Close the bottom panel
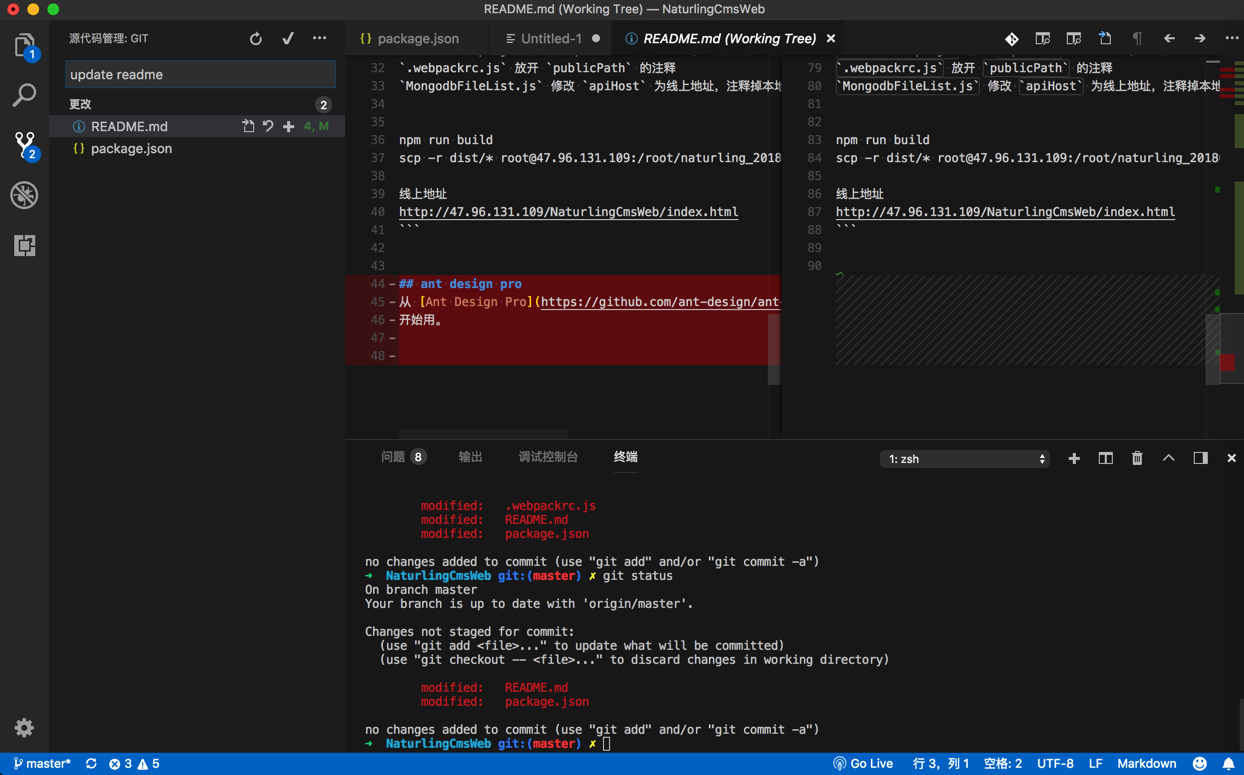 tap(1231, 459)
